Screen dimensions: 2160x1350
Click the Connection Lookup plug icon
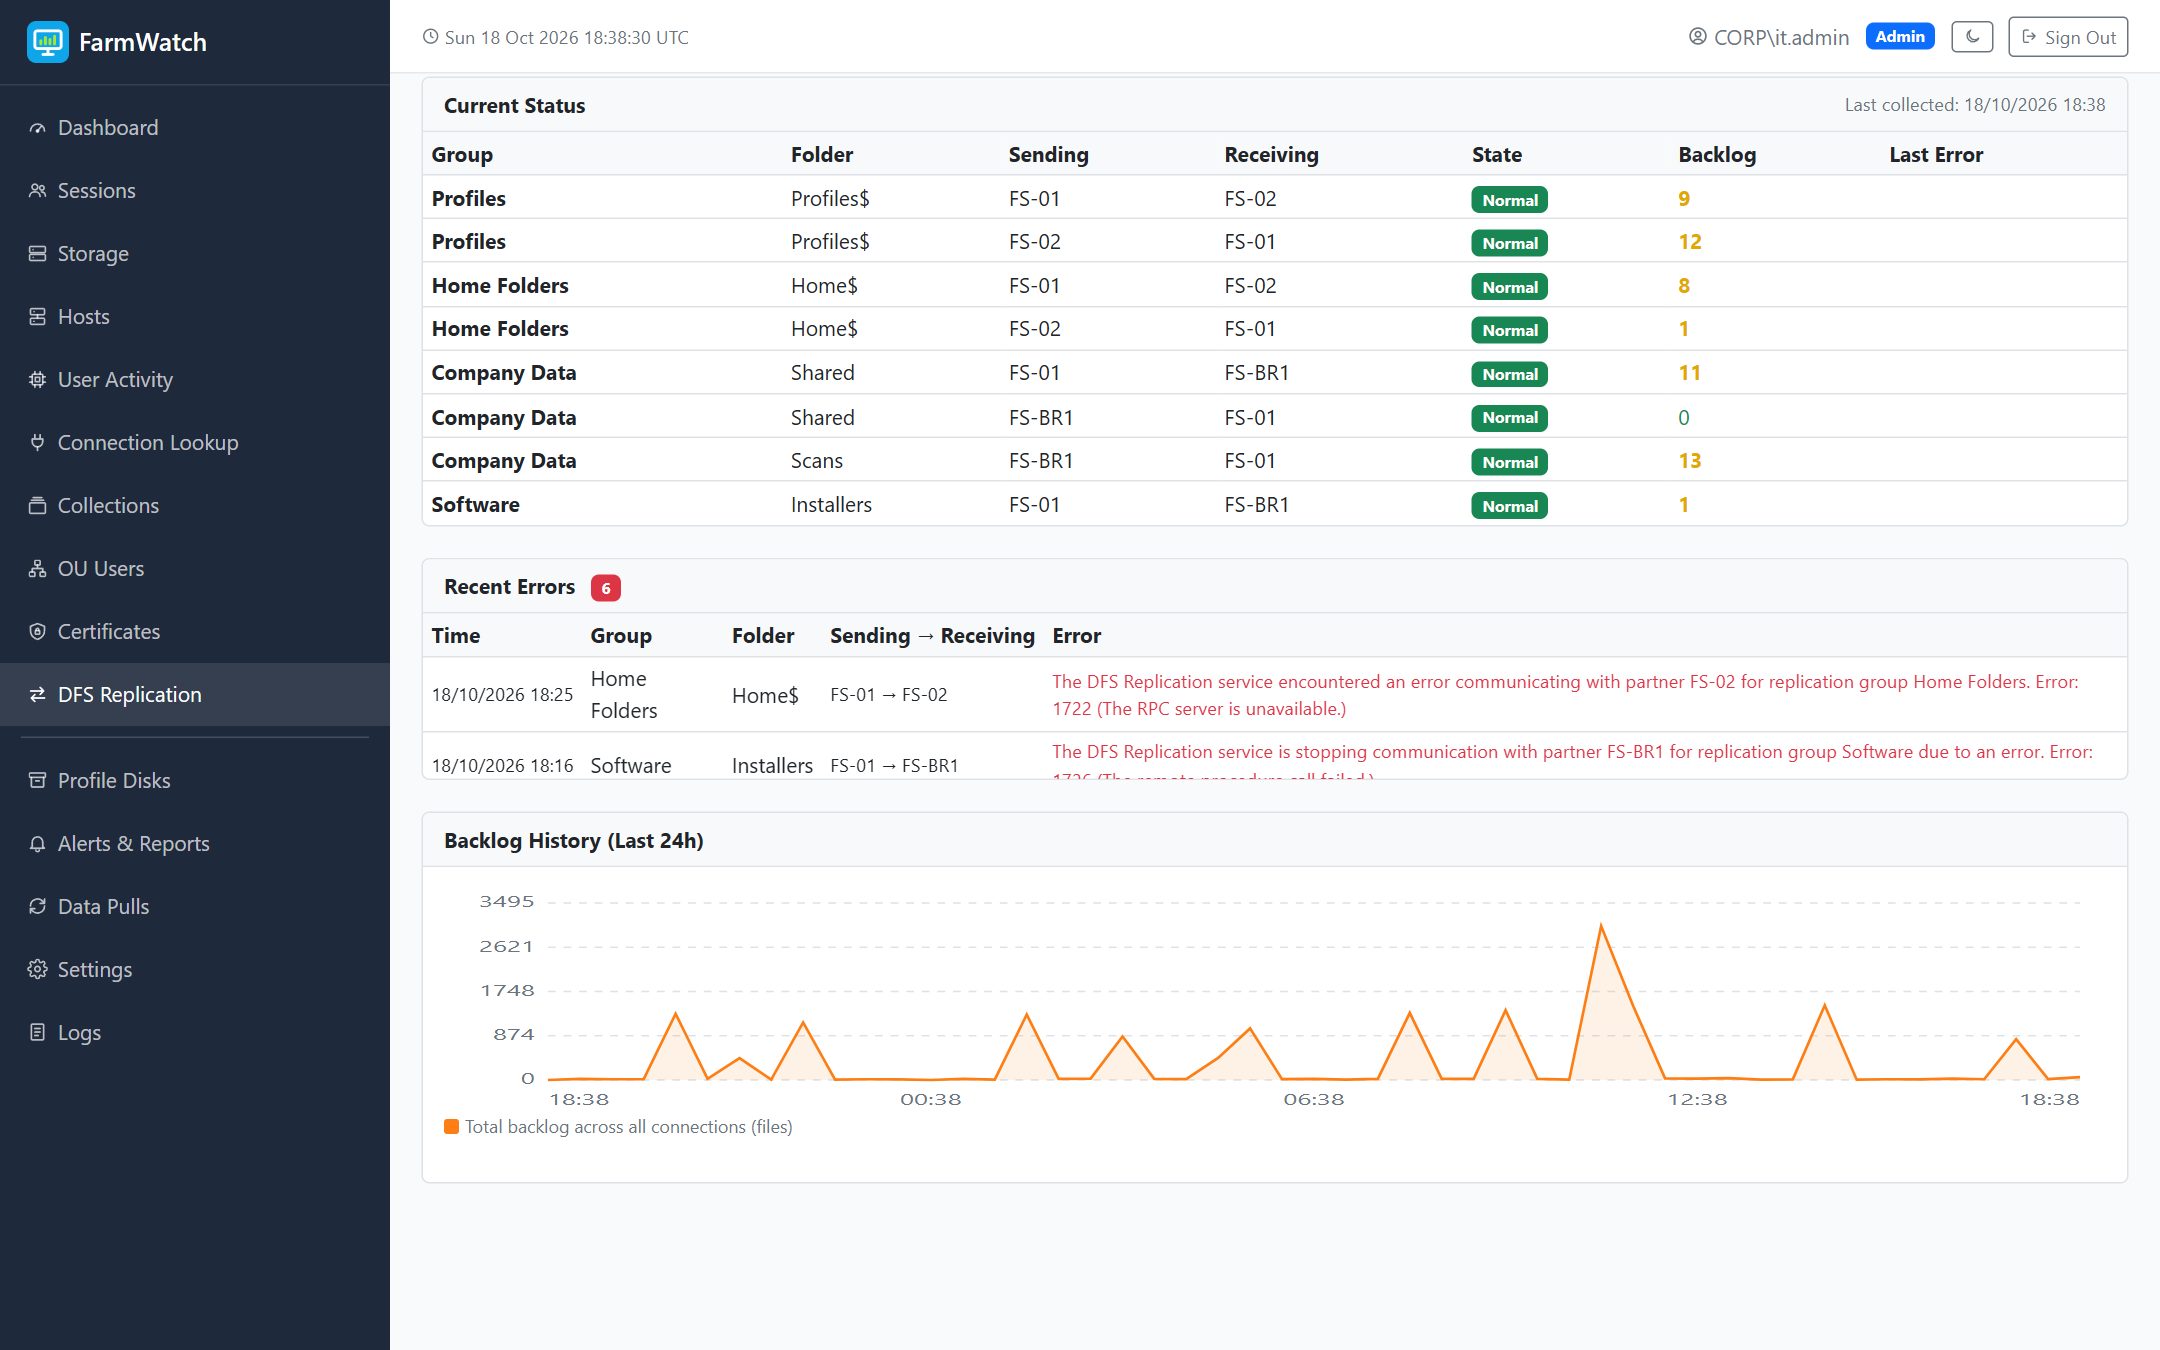[37, 443]
